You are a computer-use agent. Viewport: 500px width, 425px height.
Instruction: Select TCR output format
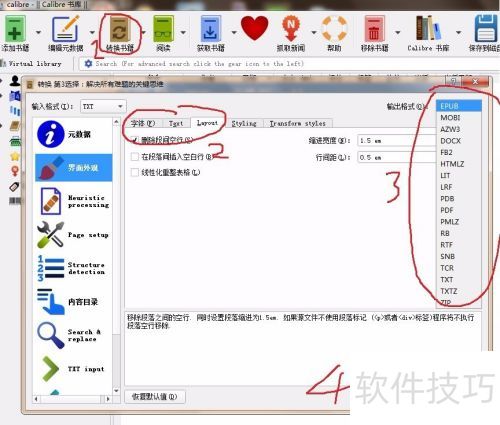pos(459,268)
